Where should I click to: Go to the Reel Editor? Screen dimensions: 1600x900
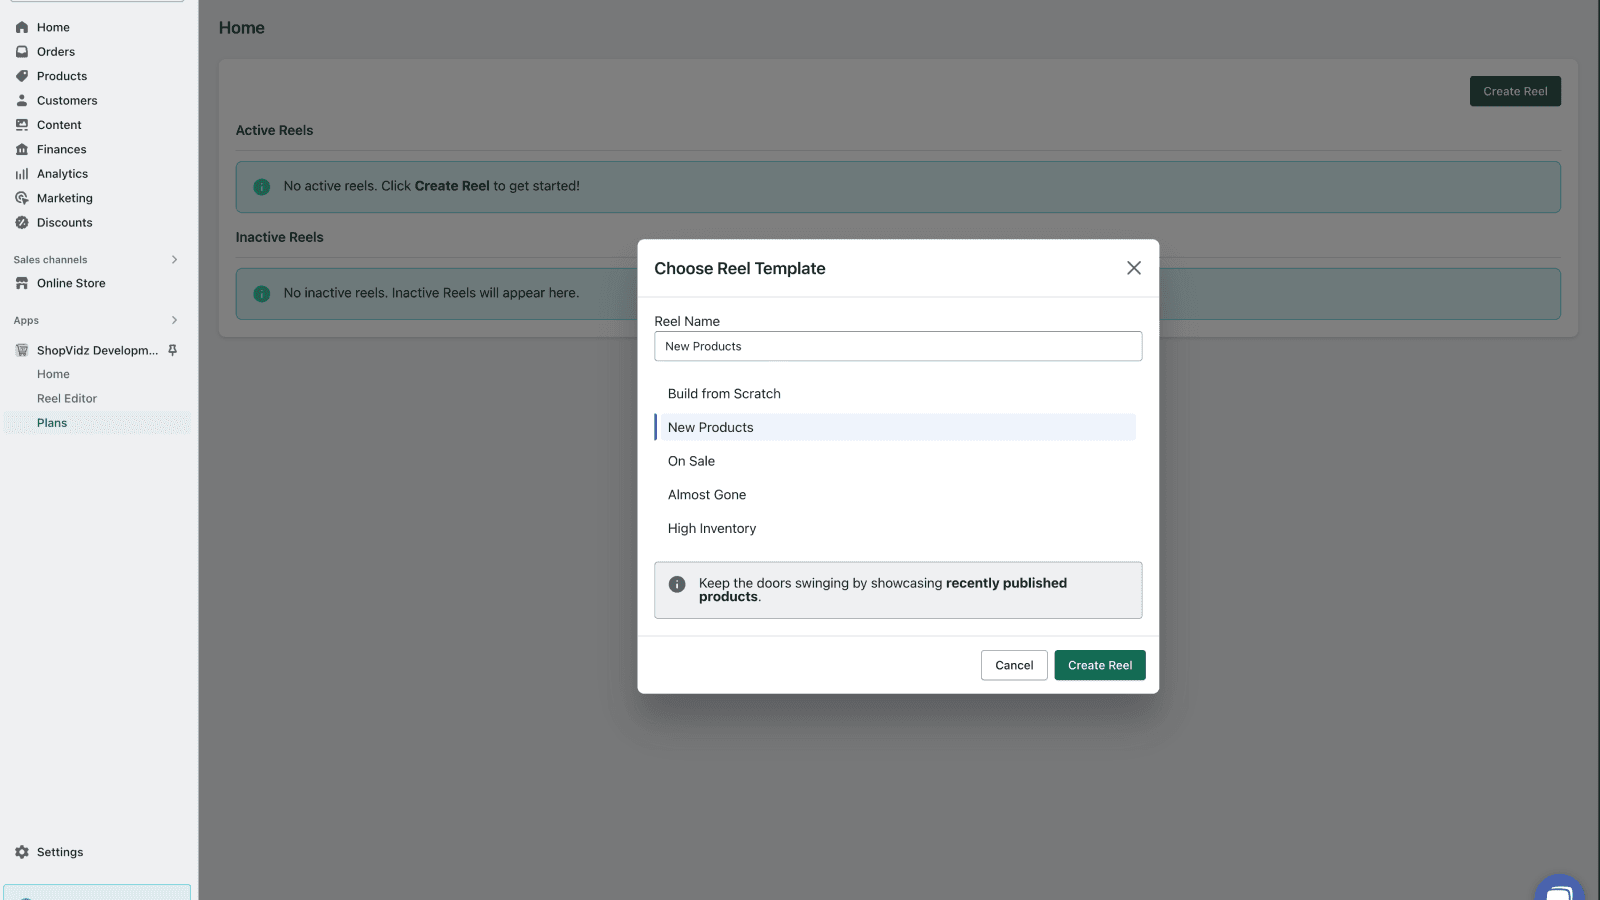pos(66,397)
